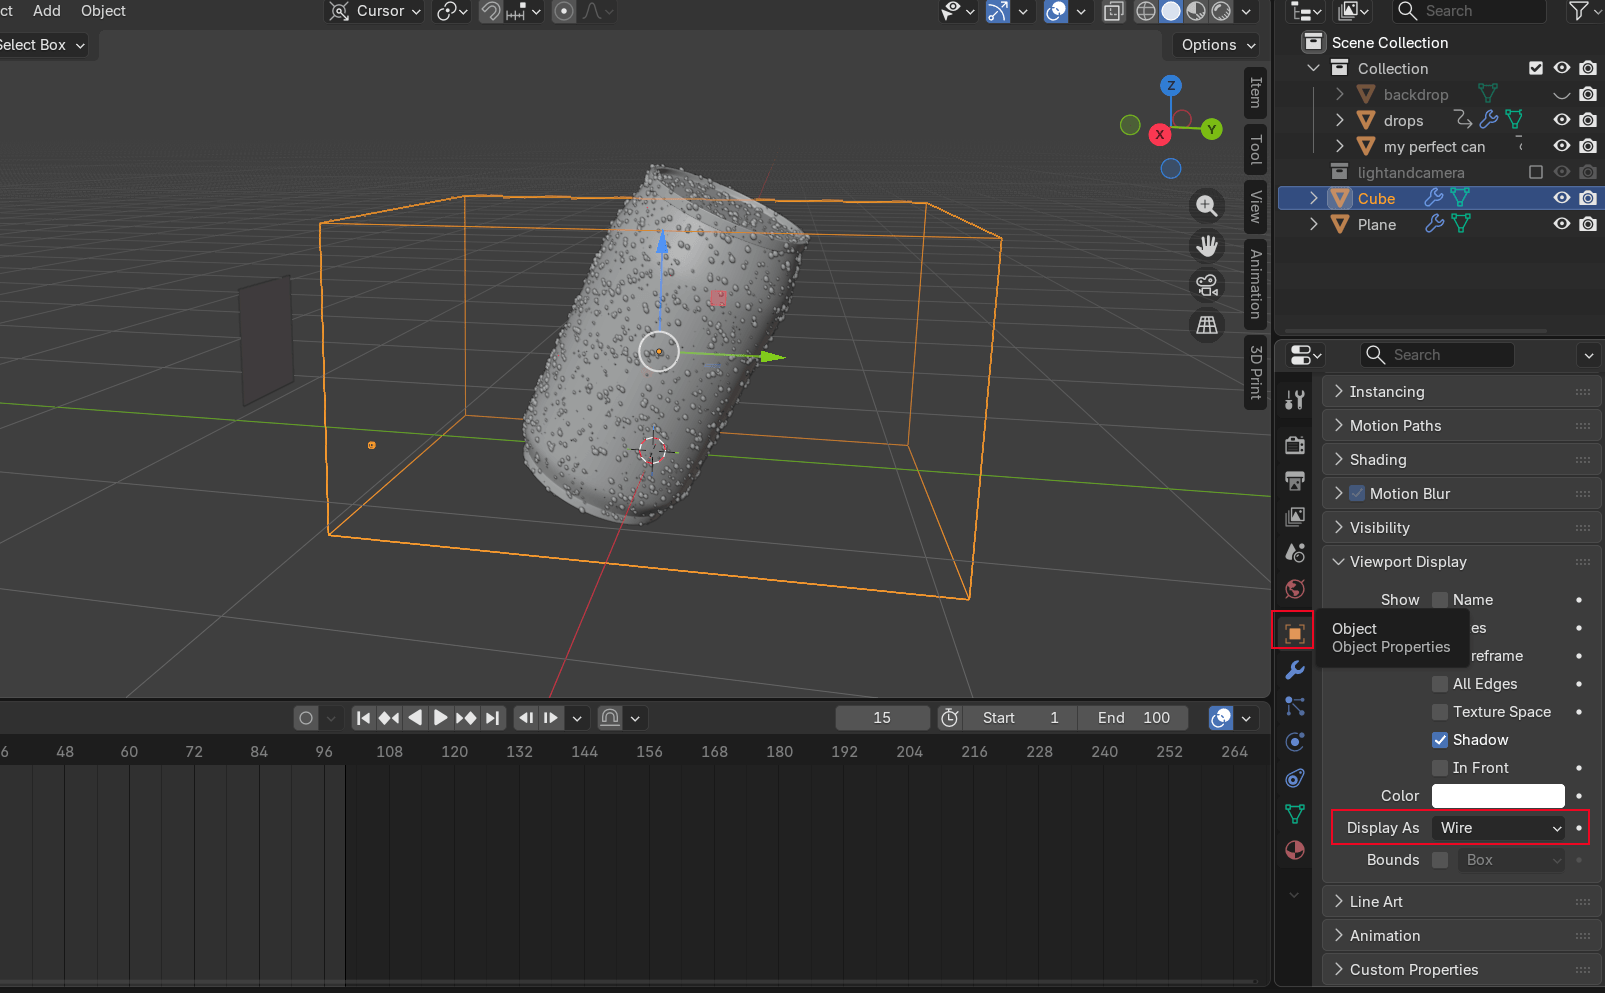Click the current frame field 15
This screenshot has width=1605, height=993.
click(x=882, y=718)
